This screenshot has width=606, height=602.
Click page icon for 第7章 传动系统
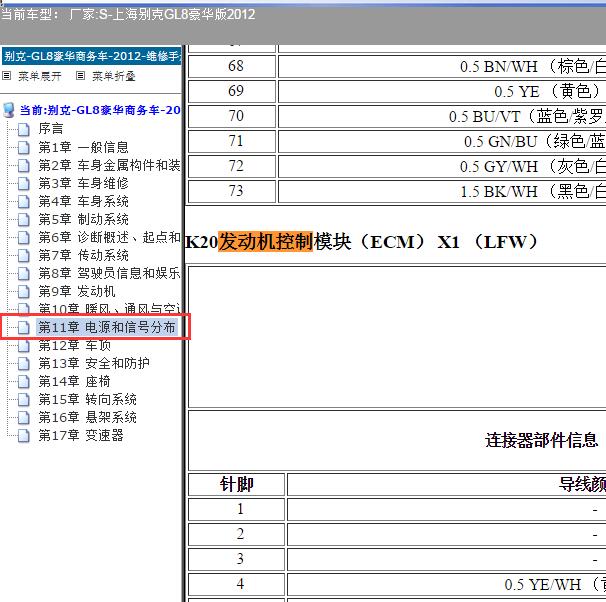click(x=24, y=256)
